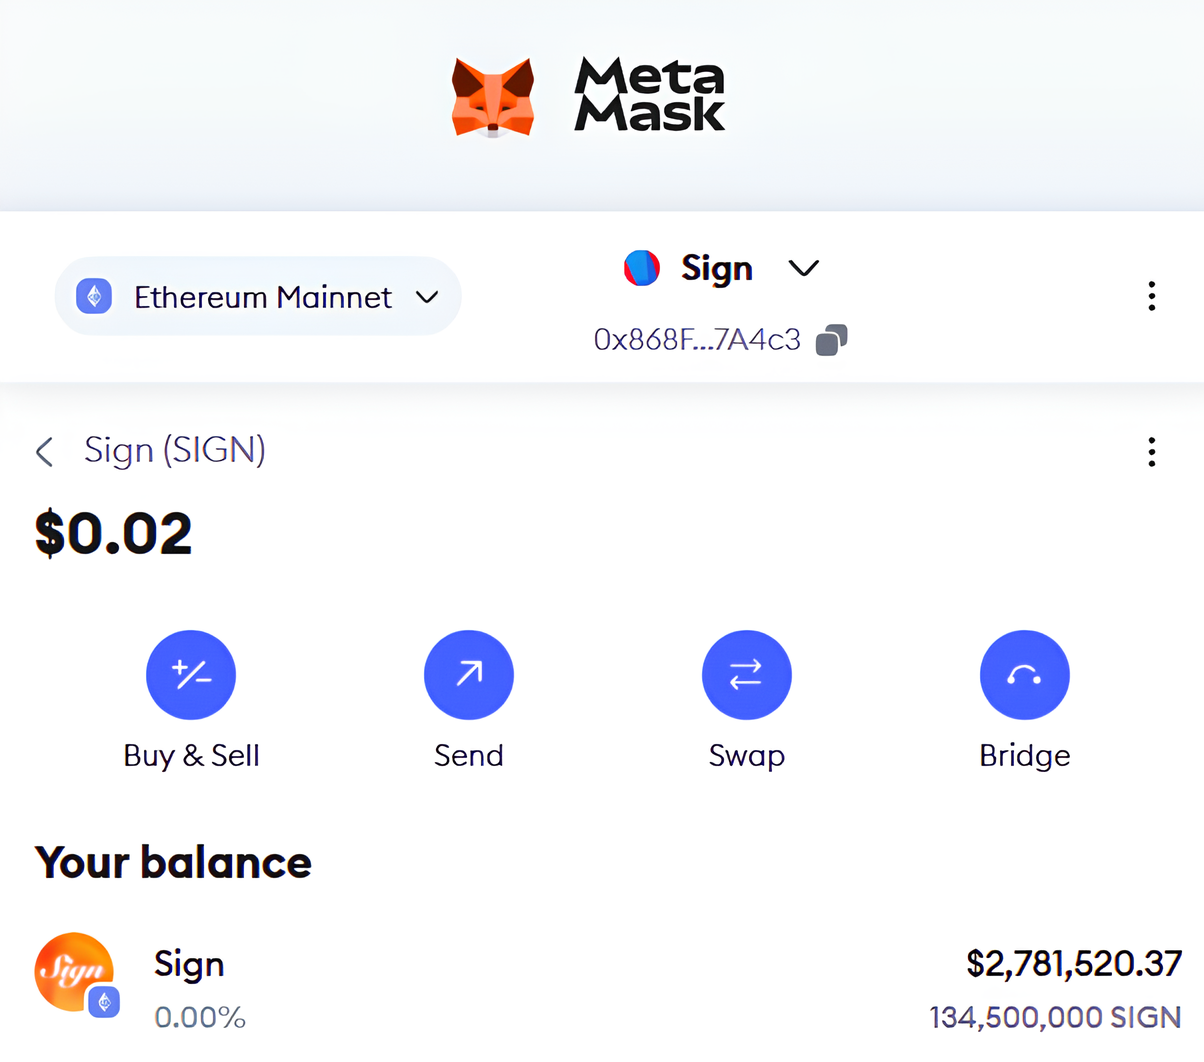Expand the Ethereum Mainnet network selector

[258, 296]
